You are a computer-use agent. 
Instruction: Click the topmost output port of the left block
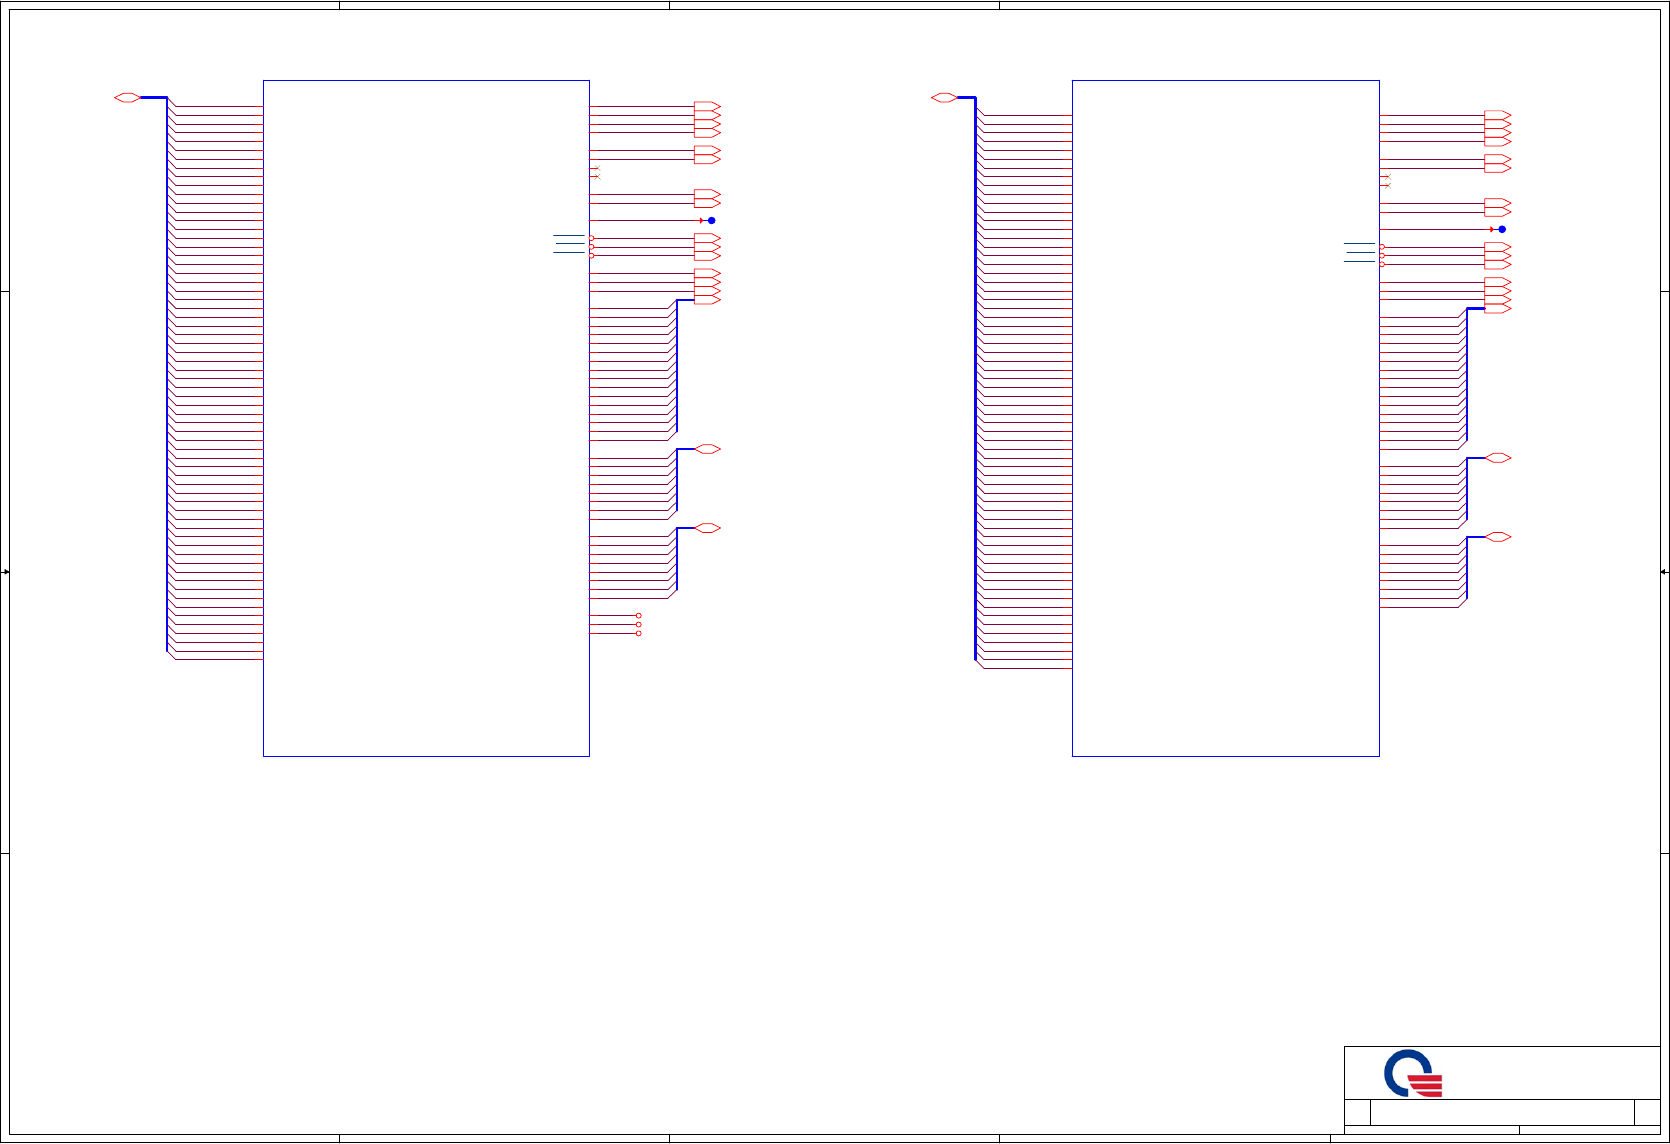[707, 106]
